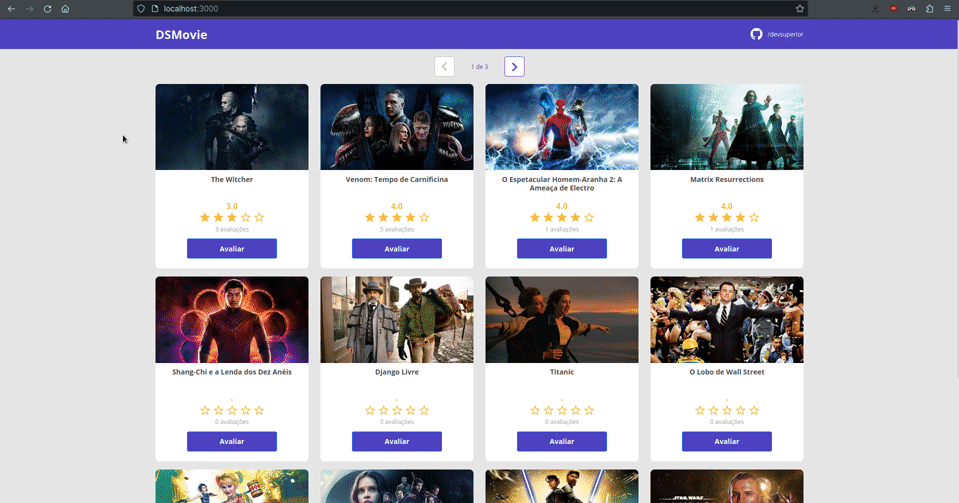The height and width of the screenshot is (503, 959).
Task: Click Avaliar for Venom: Tempo de Carnificina
Action: pyautogui.click(x=397, y=248)
